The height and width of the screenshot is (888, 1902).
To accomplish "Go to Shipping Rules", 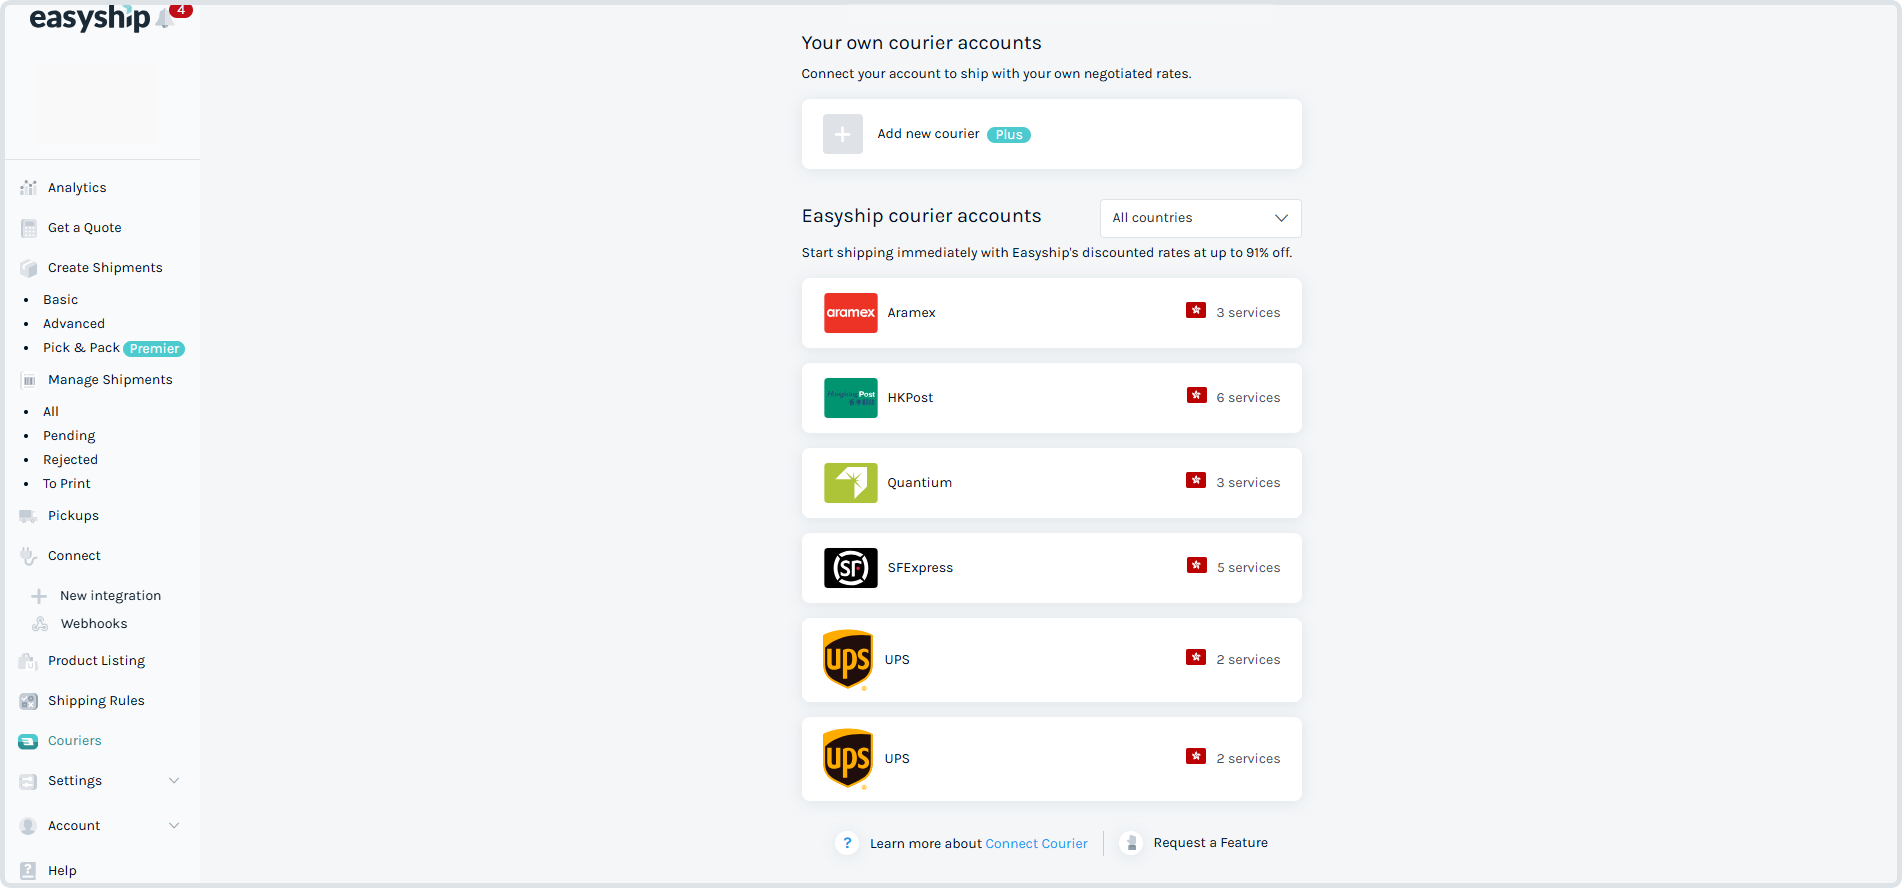I will (96, 701).
